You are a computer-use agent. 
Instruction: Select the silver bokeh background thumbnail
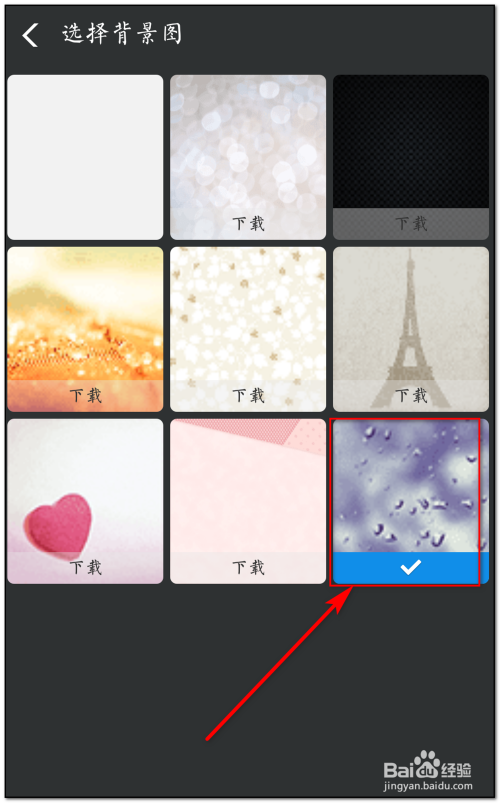click(248, 157)
